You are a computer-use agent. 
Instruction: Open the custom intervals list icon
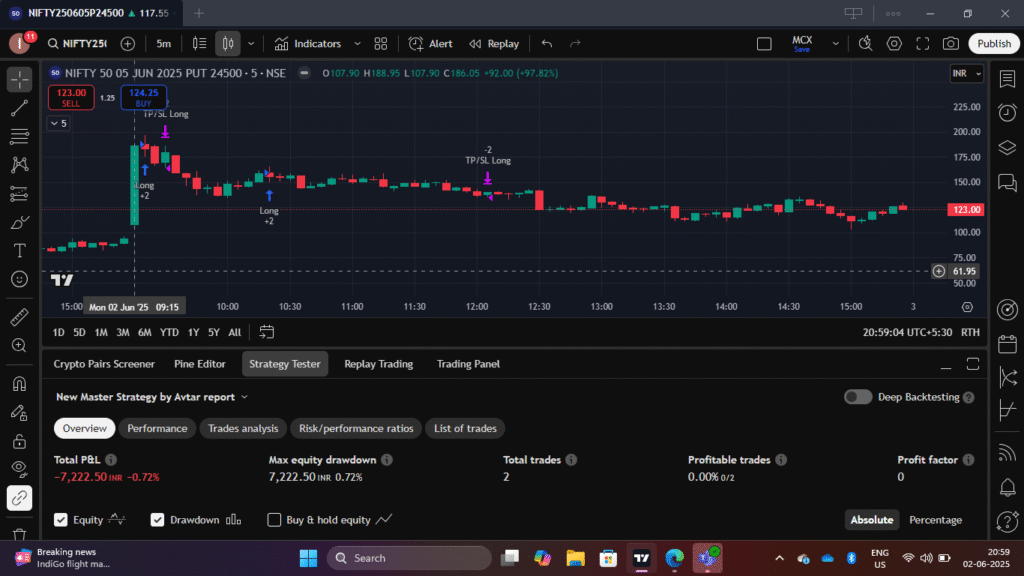pos(199,44)
